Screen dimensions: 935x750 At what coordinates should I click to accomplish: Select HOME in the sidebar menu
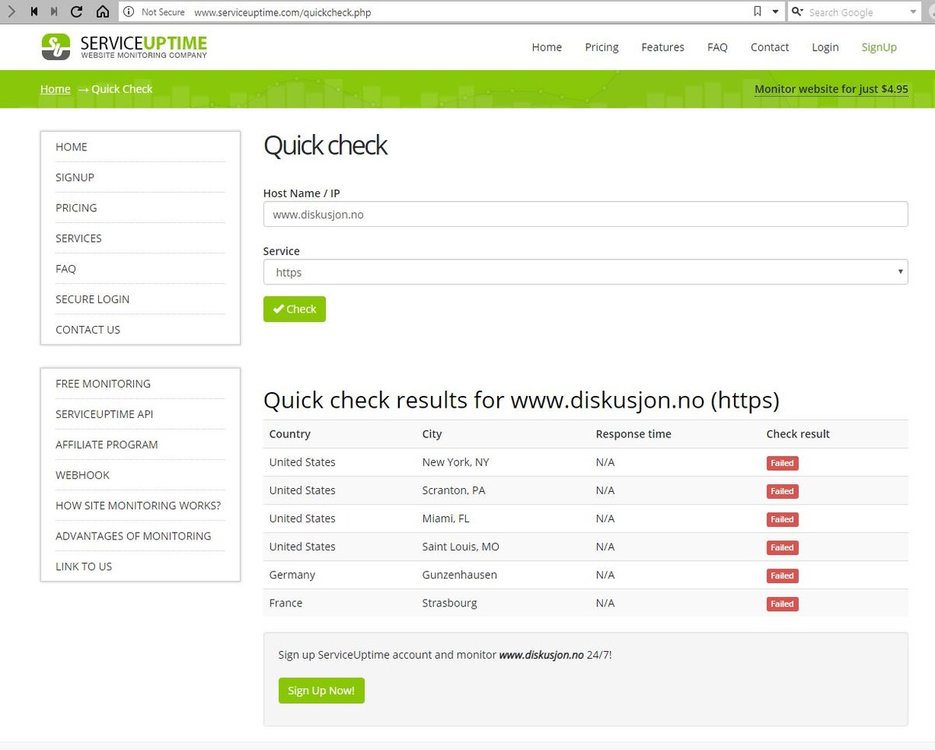click(71, 147)
